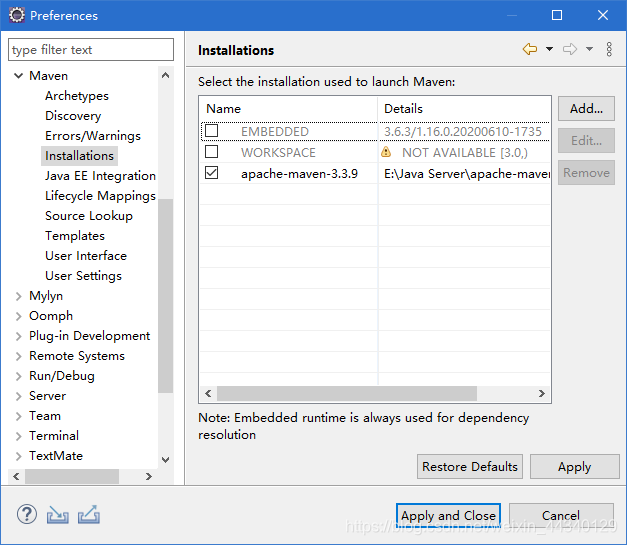The height and width of the screenshot is (545, 627).
Task: Click the warning icon in WORKSPACE row
Action: 386,152
